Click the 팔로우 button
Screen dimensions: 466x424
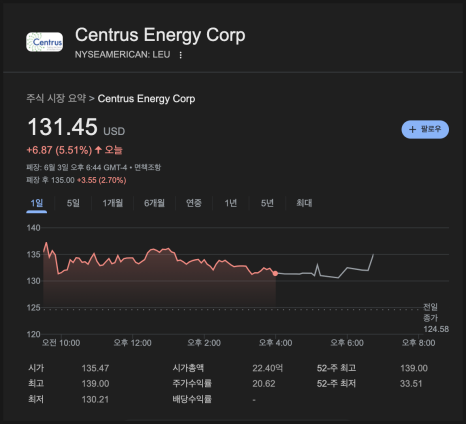tap(425, 129)
